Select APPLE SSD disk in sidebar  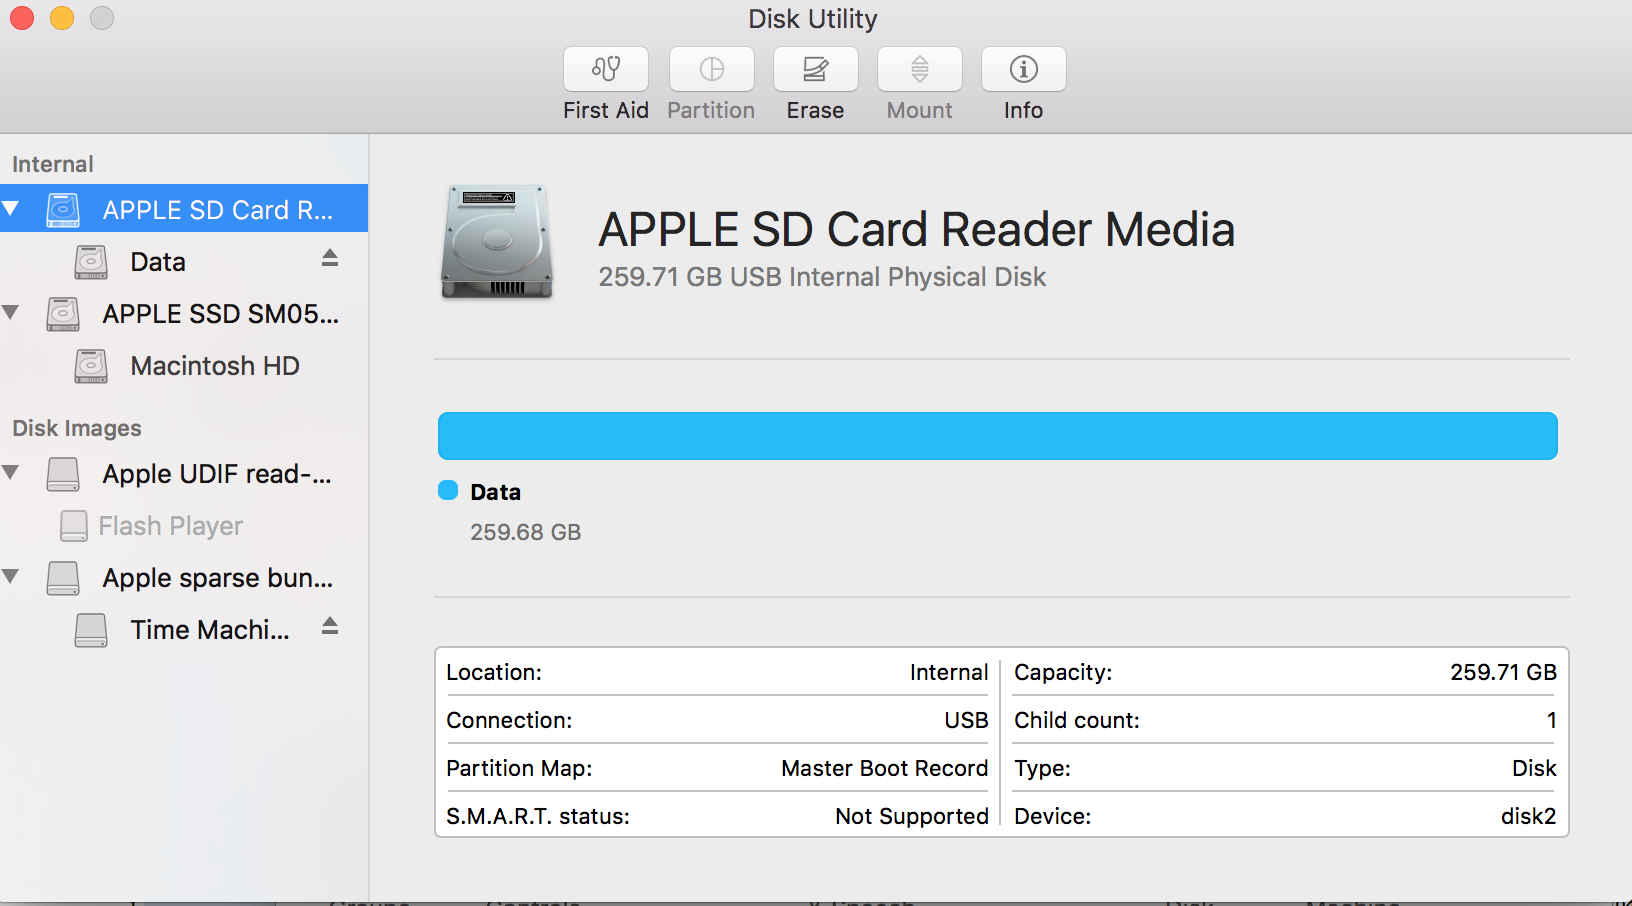point(220,314)
